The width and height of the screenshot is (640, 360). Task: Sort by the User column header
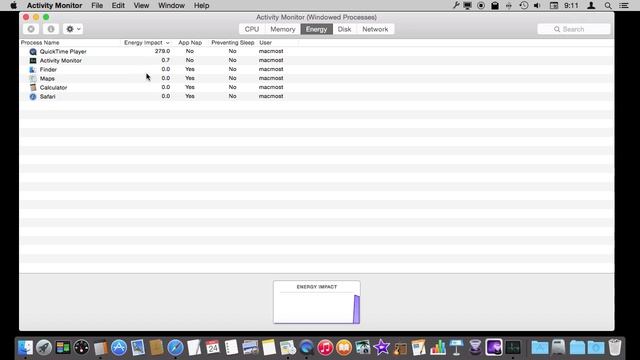[265, 42]
